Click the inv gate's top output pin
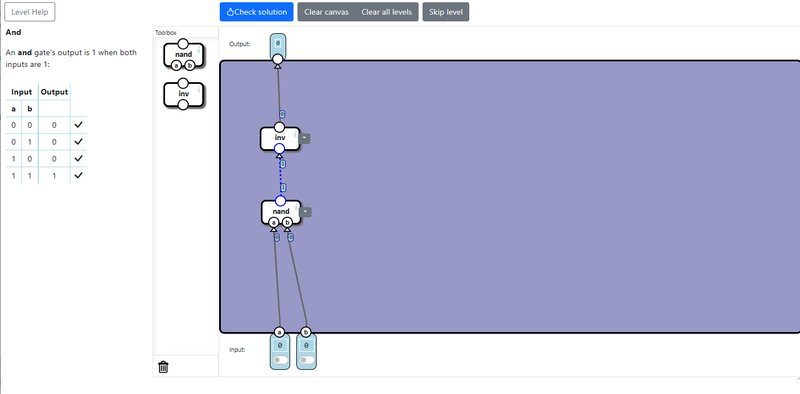 click(279, 127)
